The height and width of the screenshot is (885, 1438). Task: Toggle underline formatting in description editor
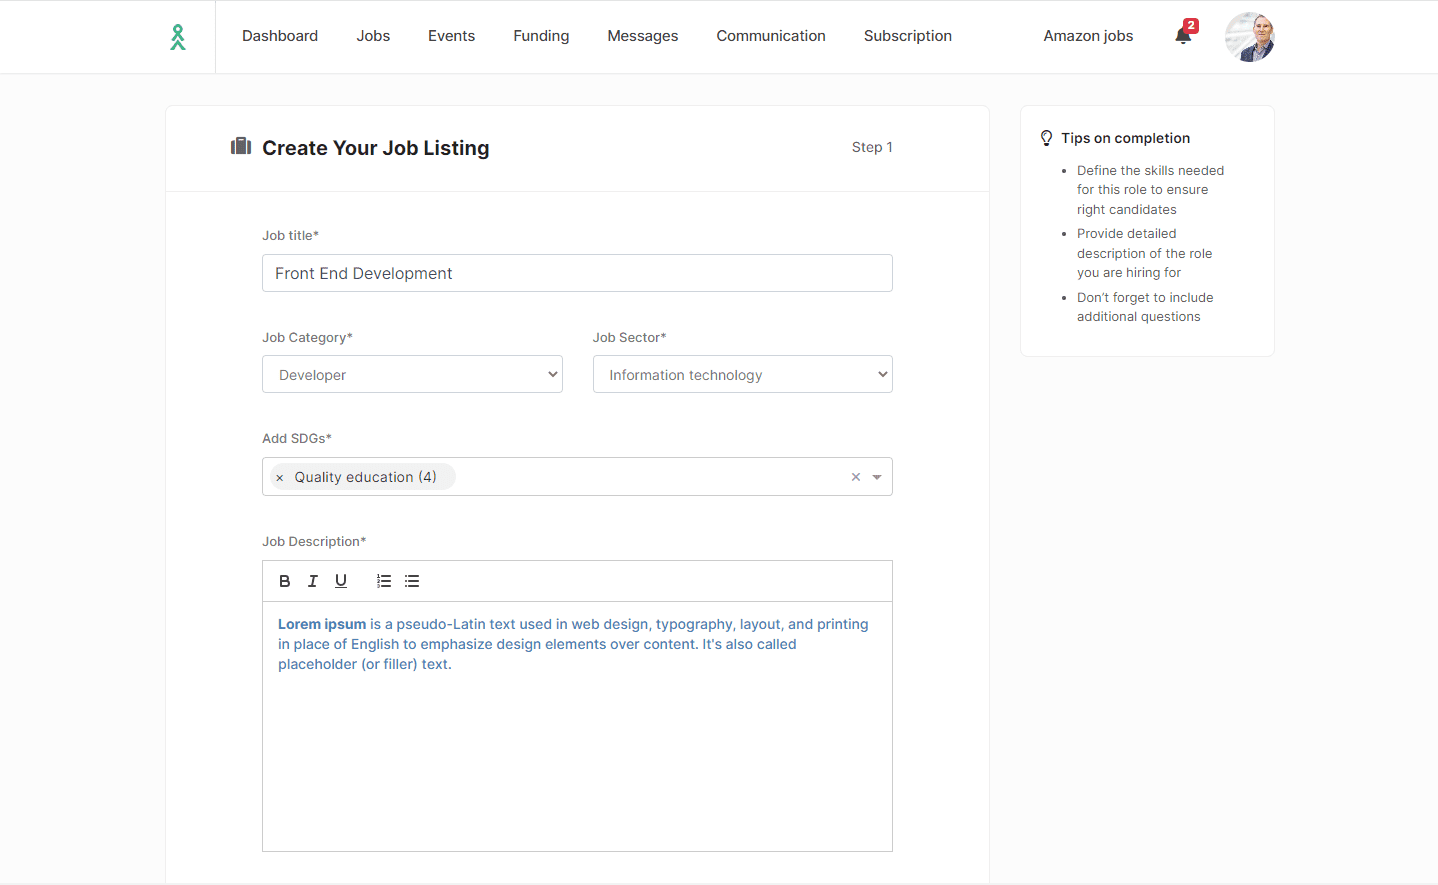pos(341,581)
